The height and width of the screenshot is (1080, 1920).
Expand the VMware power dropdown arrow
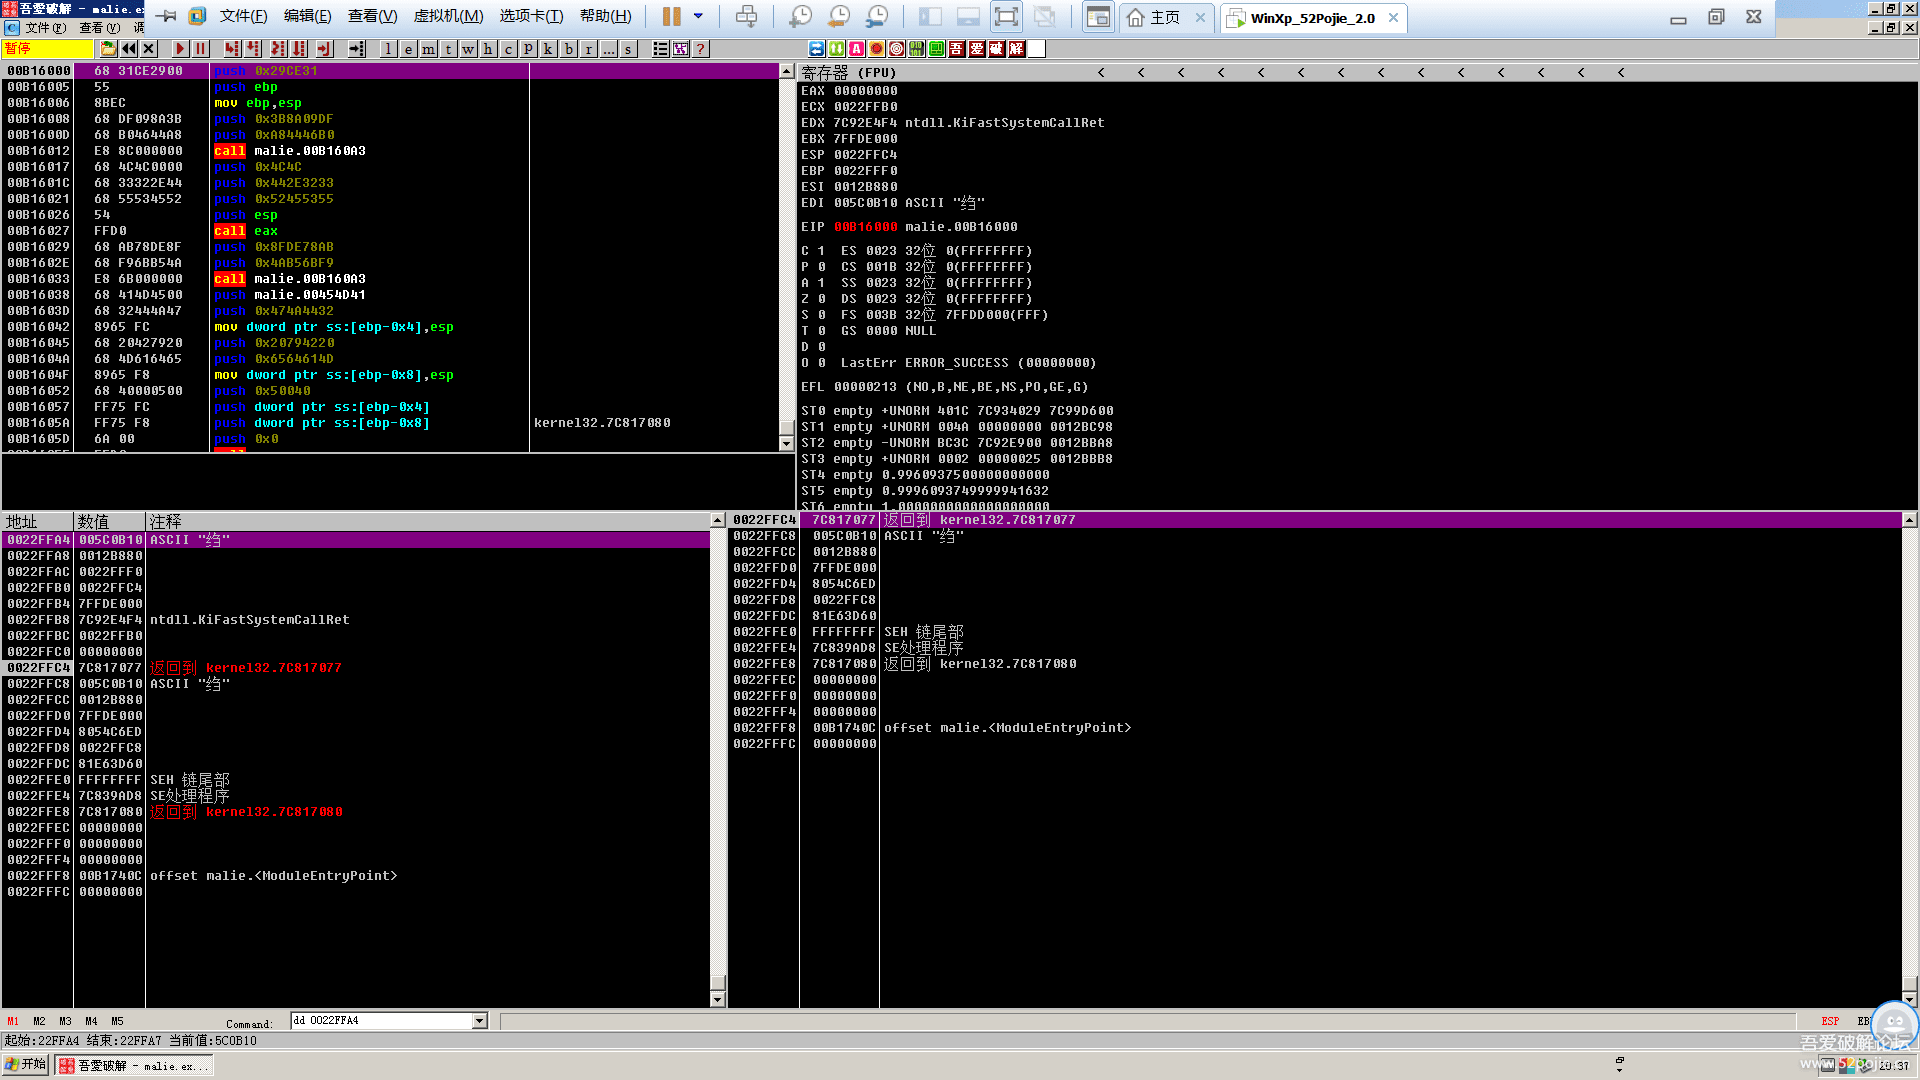click(x=698, y=17)
